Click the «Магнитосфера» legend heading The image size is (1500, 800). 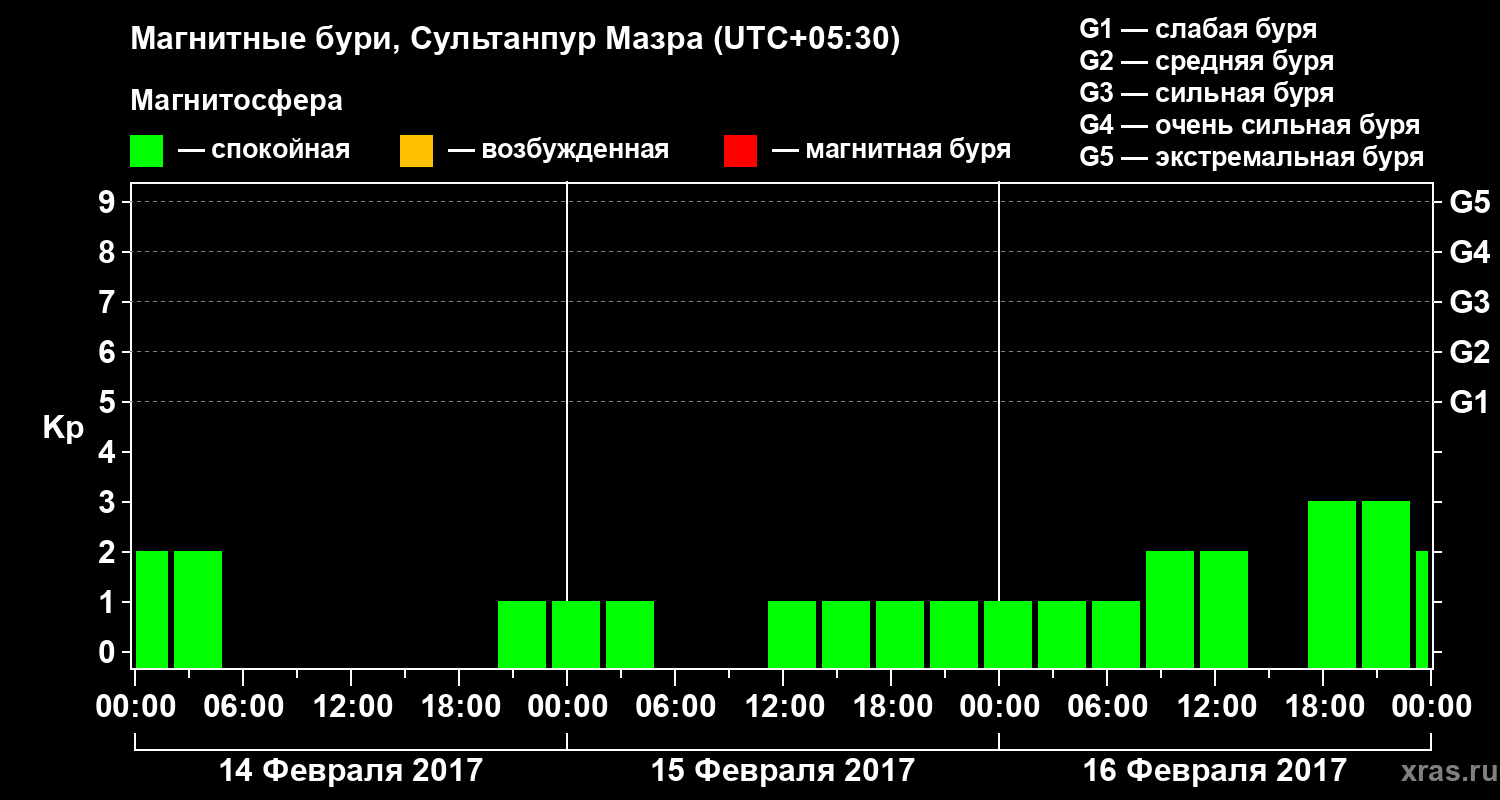(x=236, y=101)
